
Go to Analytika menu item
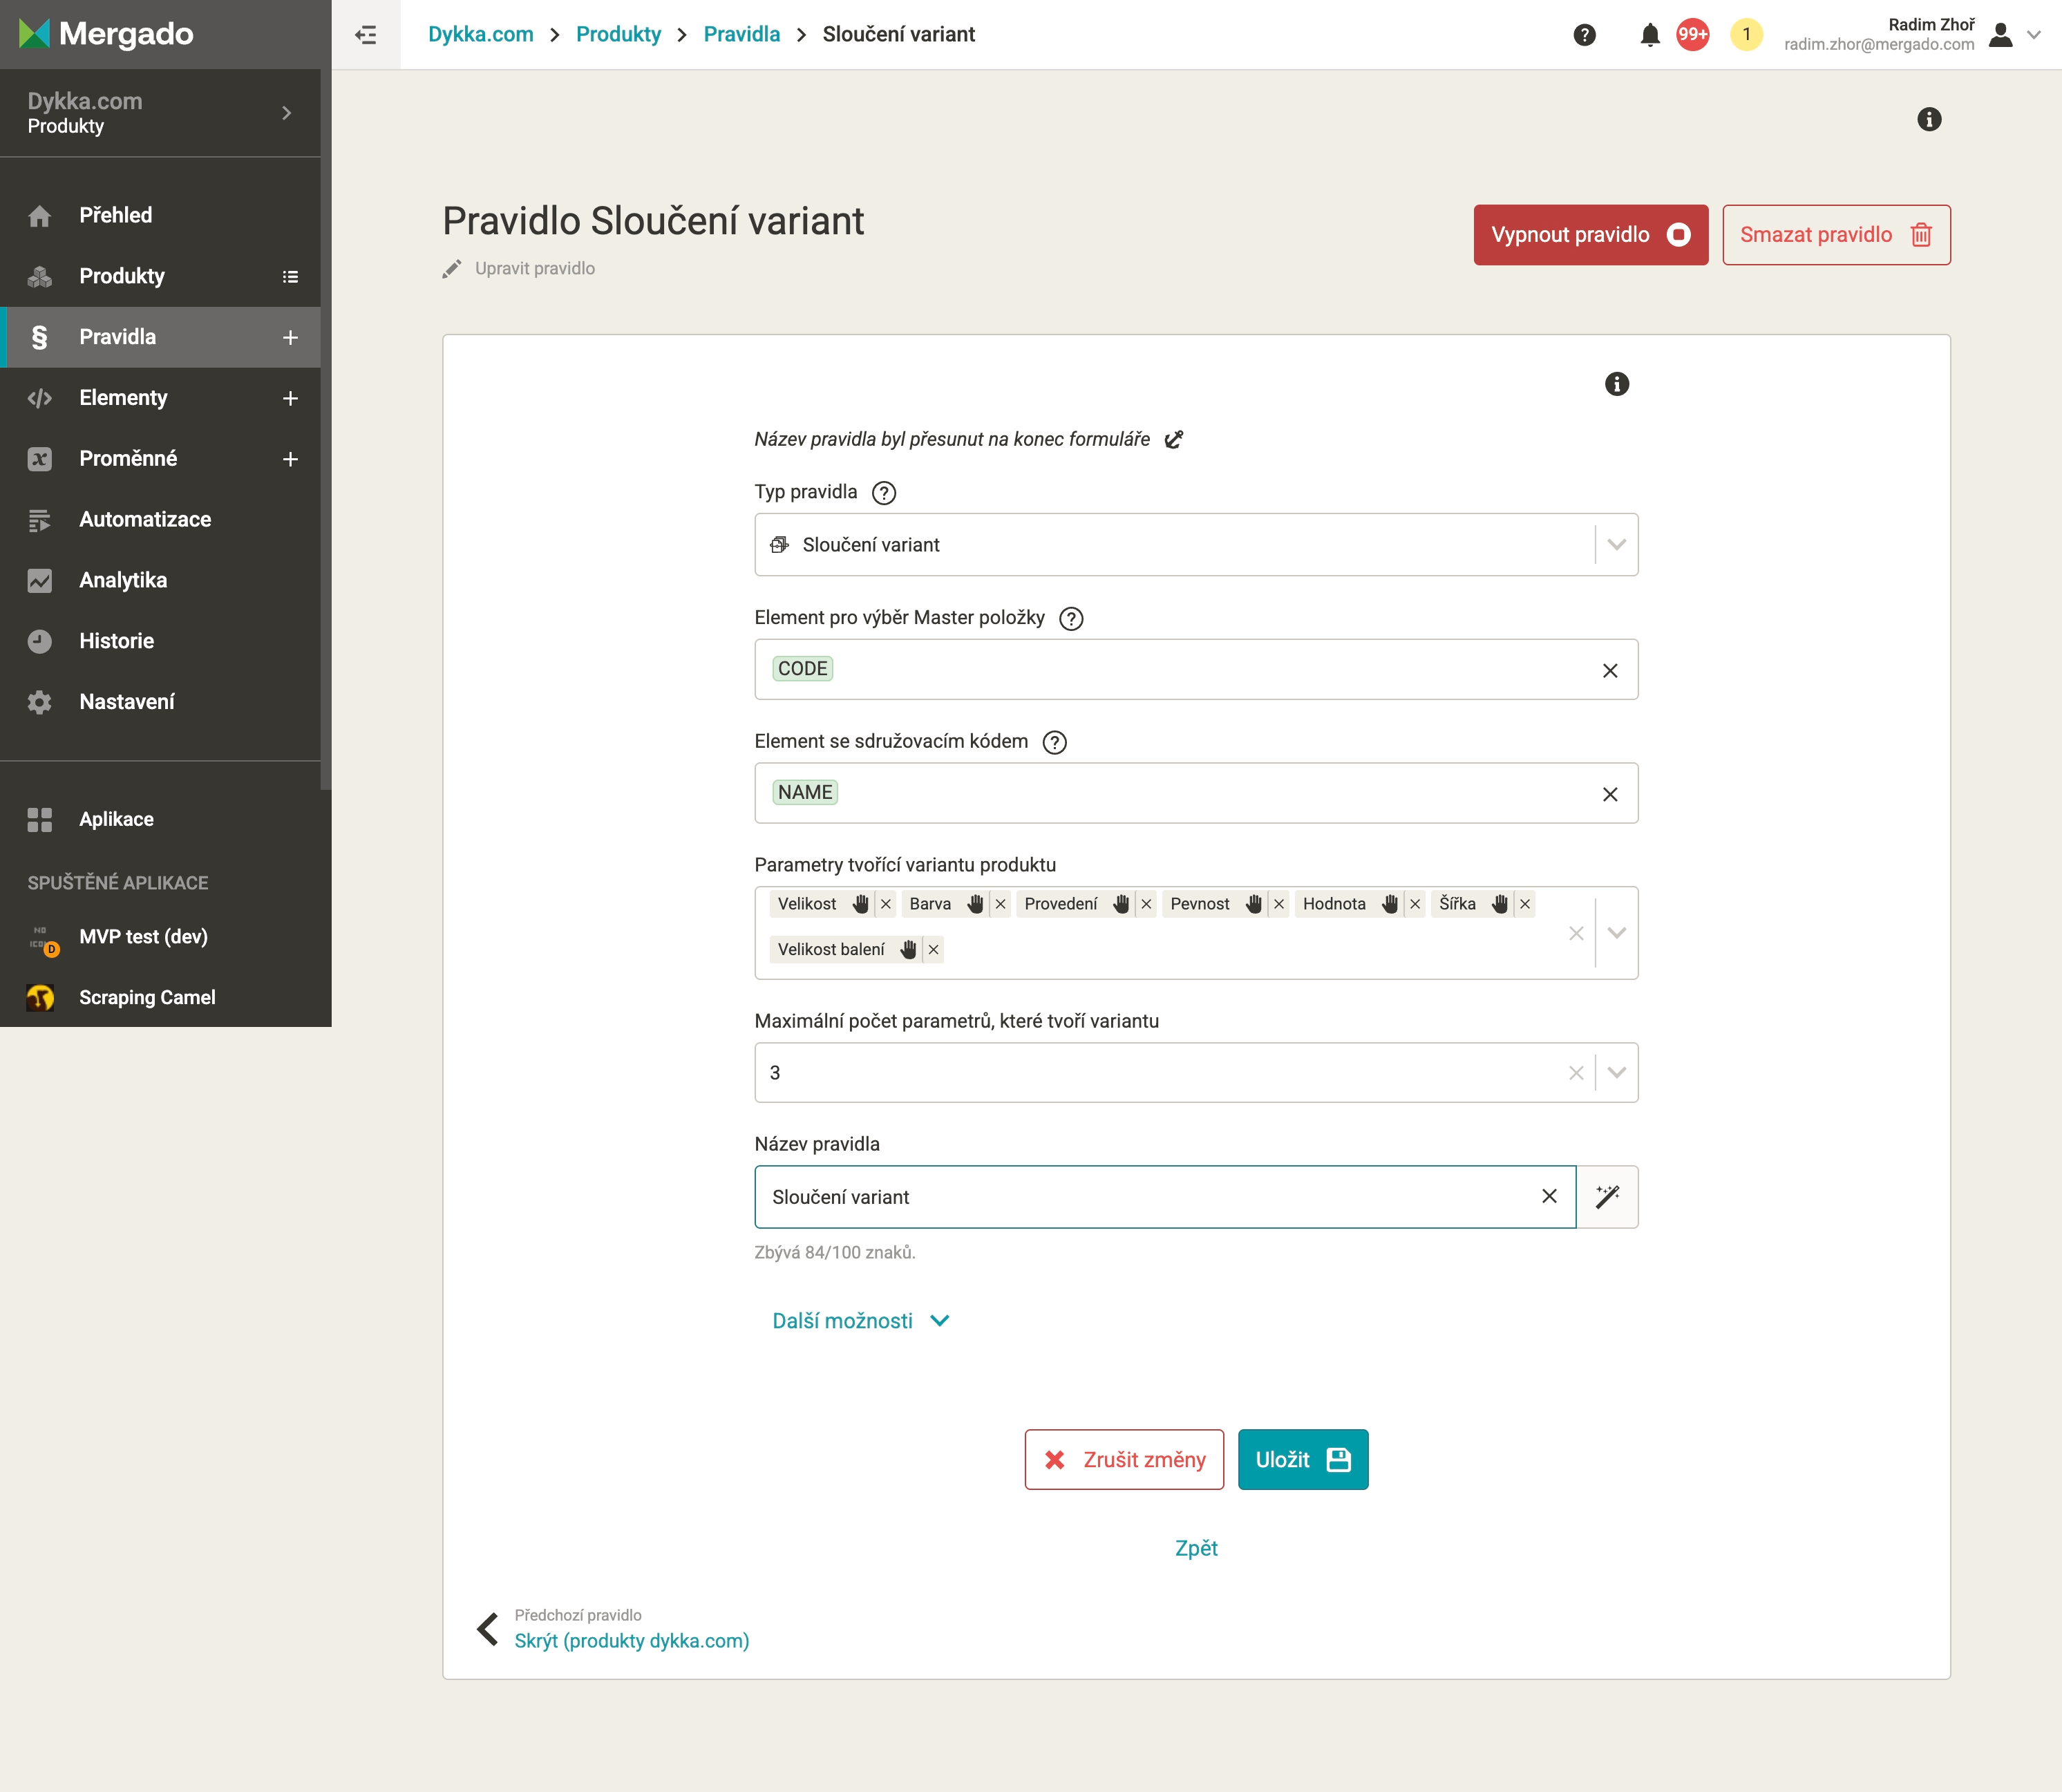point(123,581)
